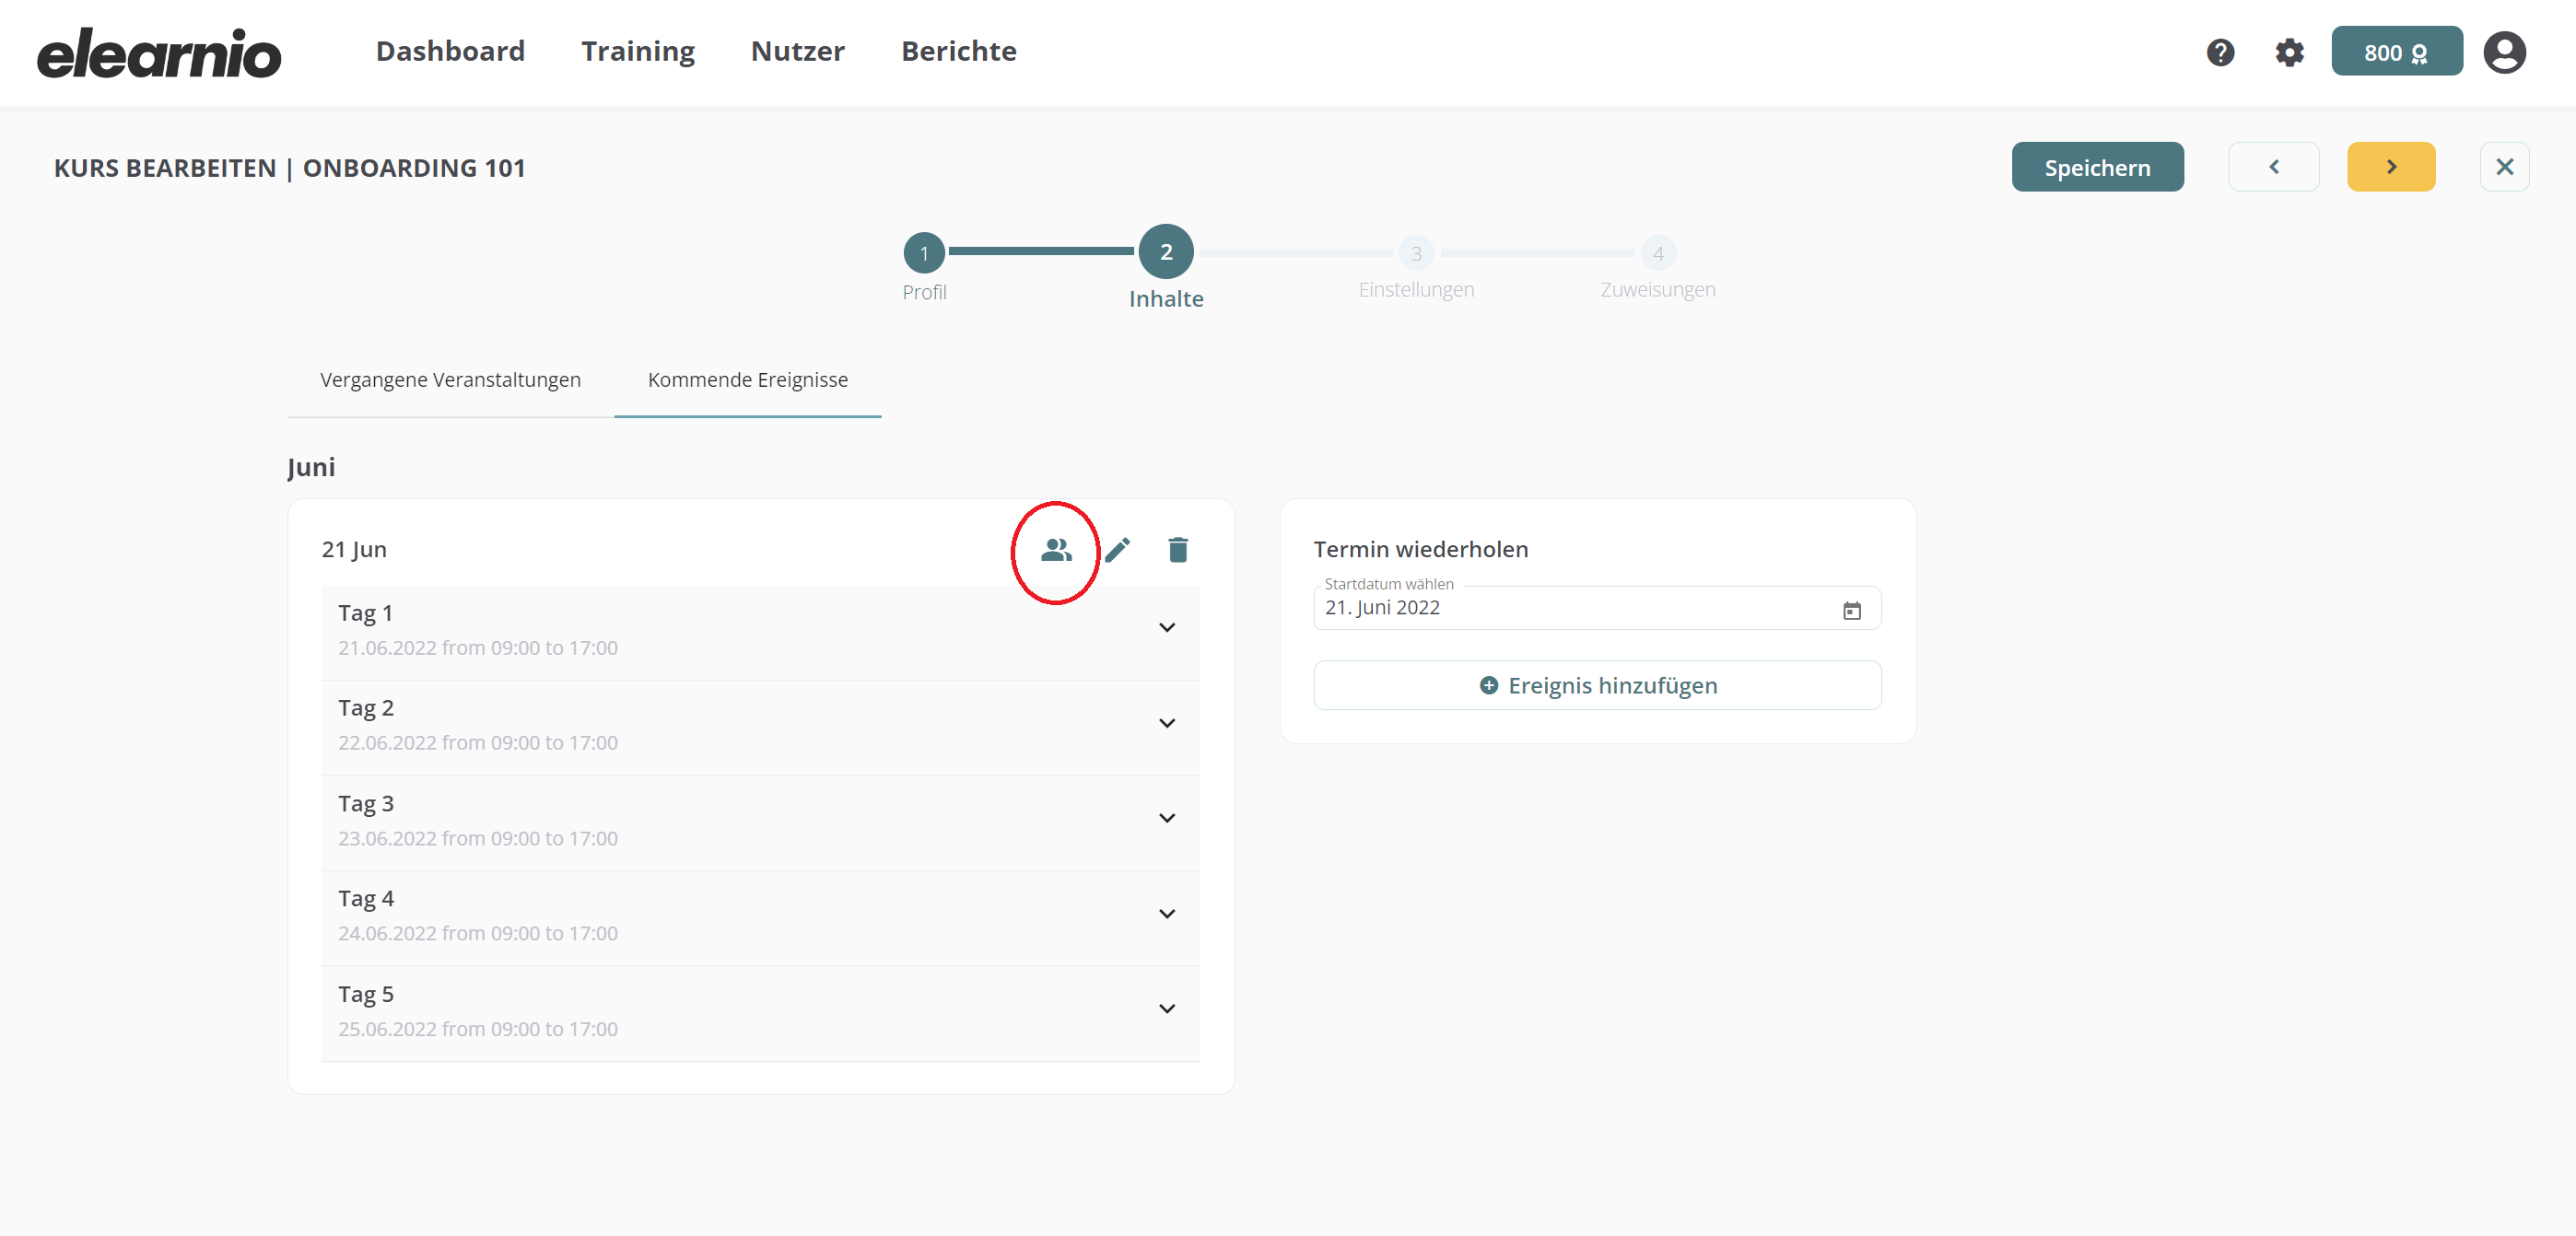The image size is (2576, 1236).
Task: Click the Startdatum wählen date field
Action: click(1597, 608)
